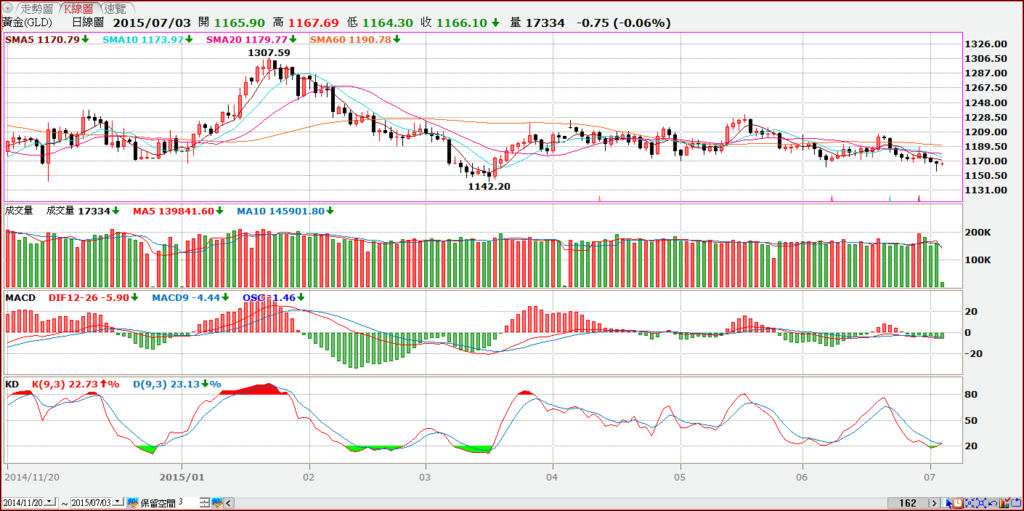Click the KD panel title
The height and width of the screenshot is (511, 1024).
coord(12,384)
